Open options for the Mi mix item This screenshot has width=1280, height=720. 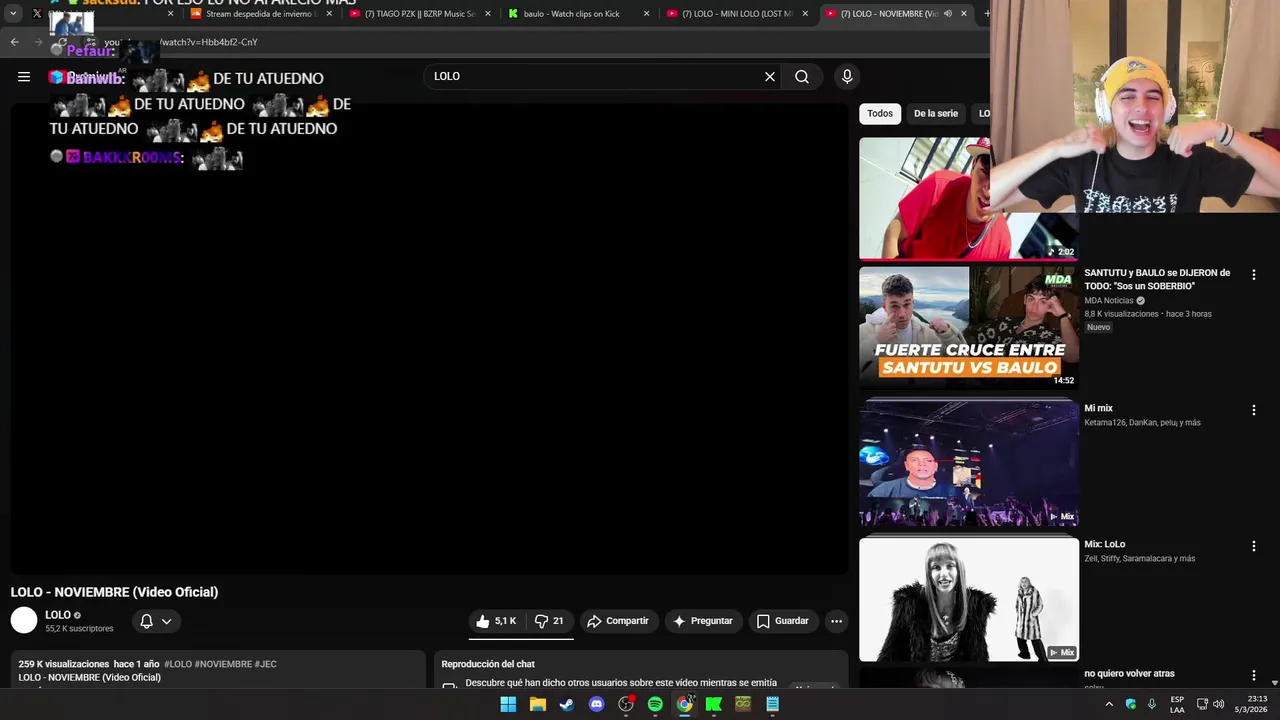pyautogui.click(x=1253, y=410)
